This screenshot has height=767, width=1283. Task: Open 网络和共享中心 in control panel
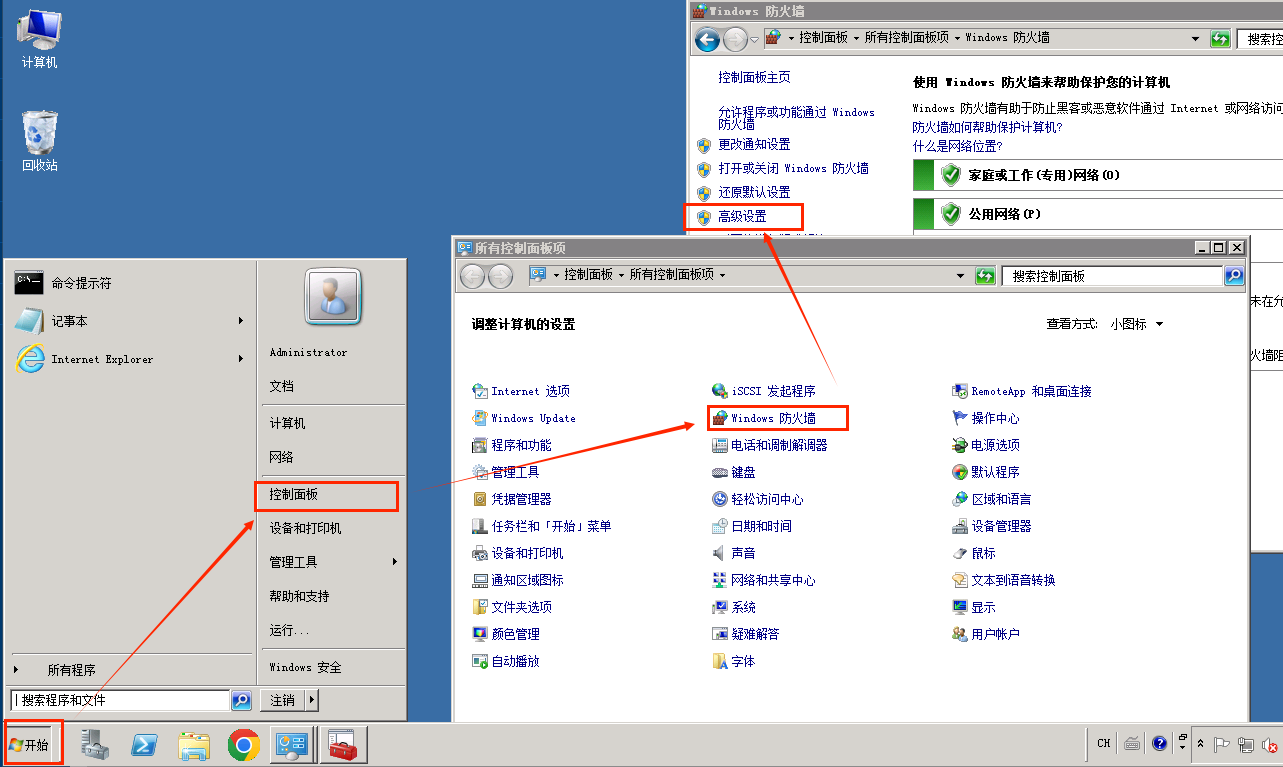coord(772,580)
